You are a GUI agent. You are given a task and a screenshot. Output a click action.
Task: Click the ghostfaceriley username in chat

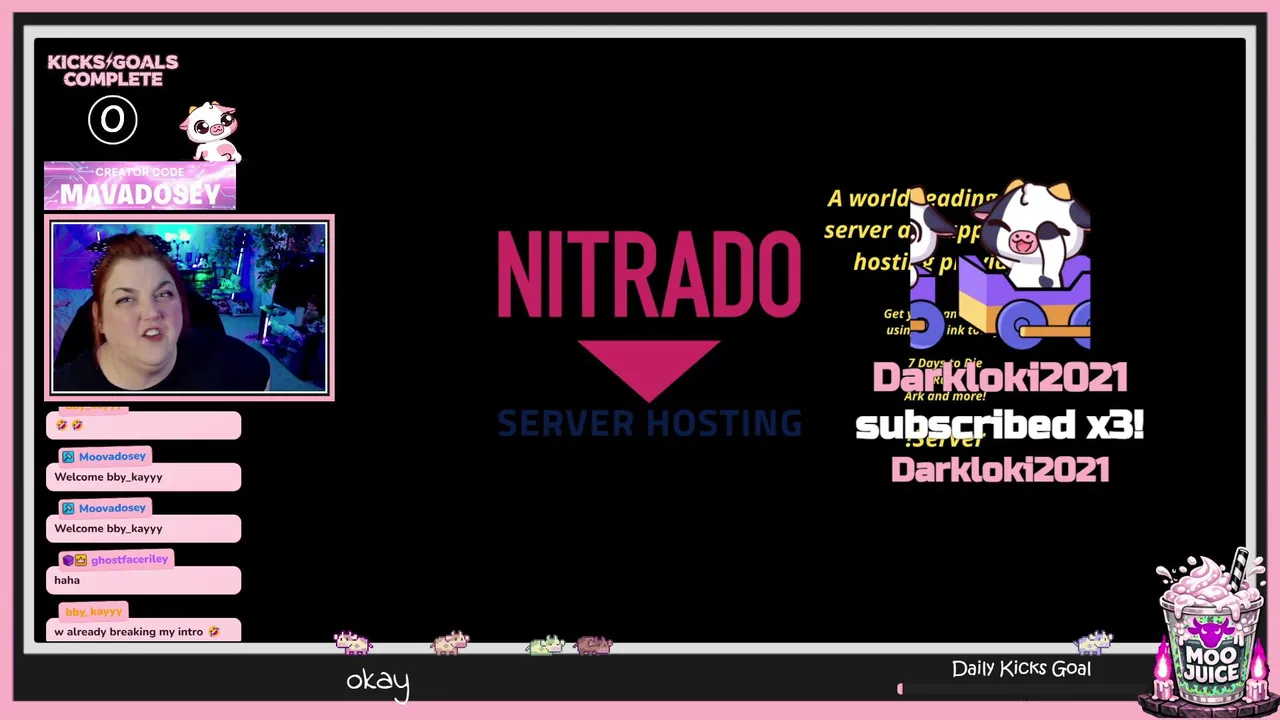129,560
